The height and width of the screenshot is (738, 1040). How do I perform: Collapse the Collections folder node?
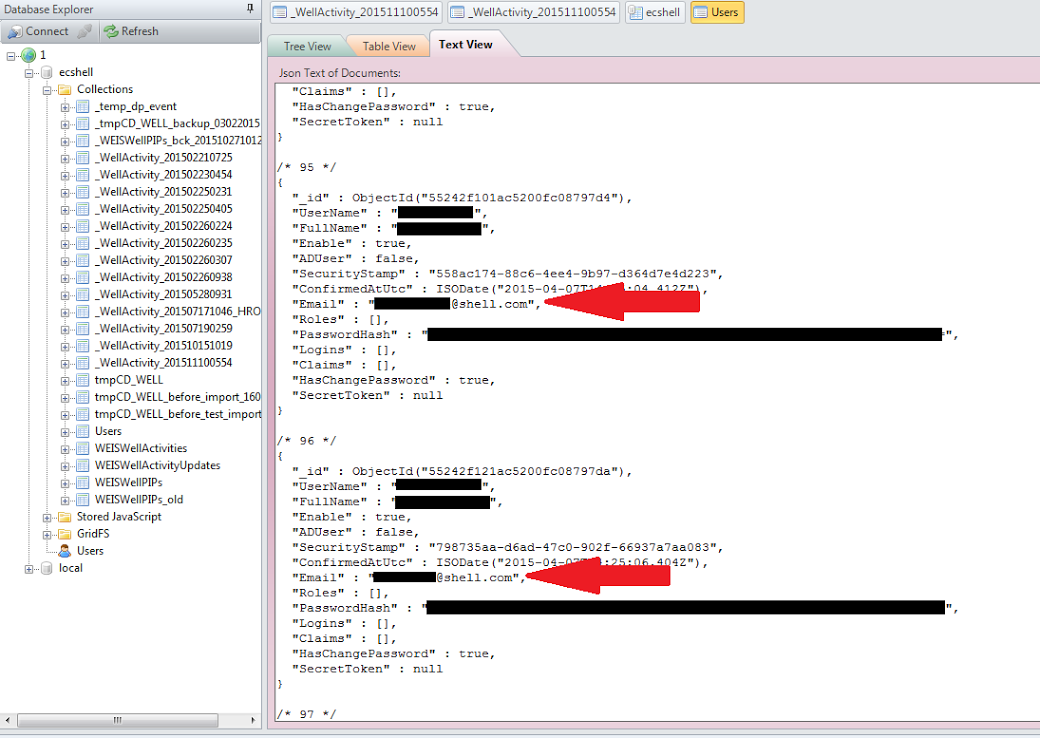click(x=47, y=89)
